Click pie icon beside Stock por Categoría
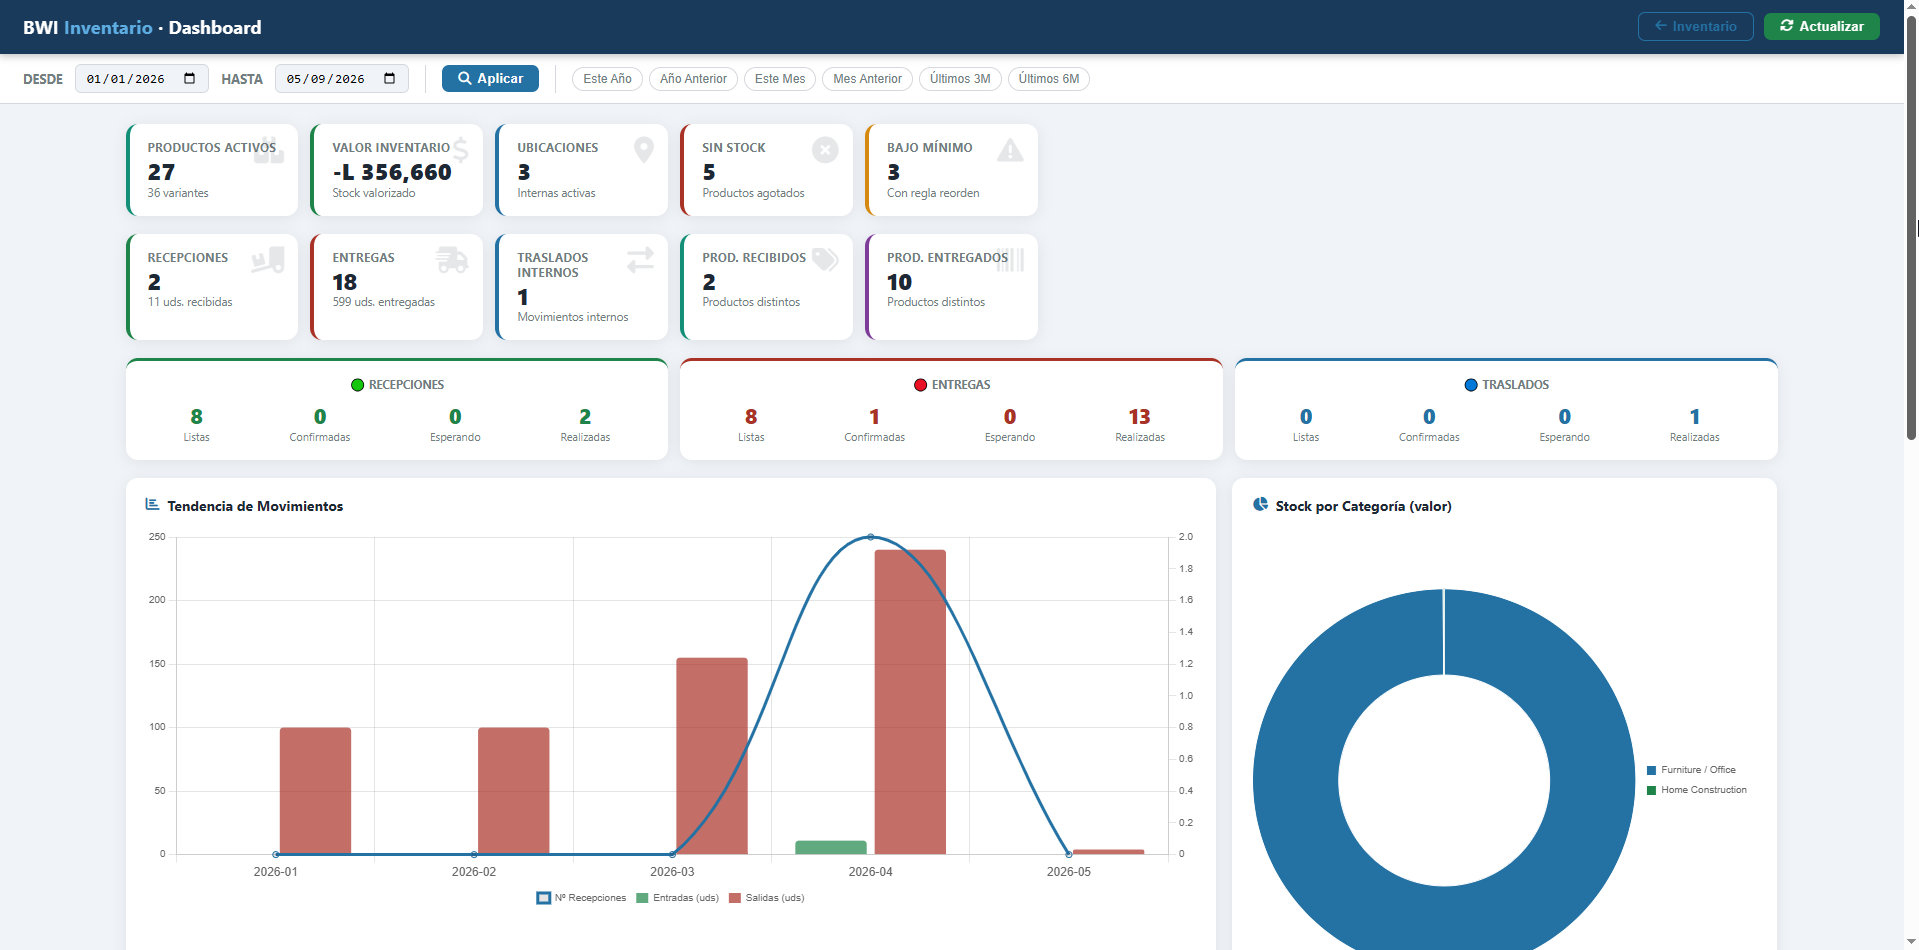1919x950 pixels. 1260,505
